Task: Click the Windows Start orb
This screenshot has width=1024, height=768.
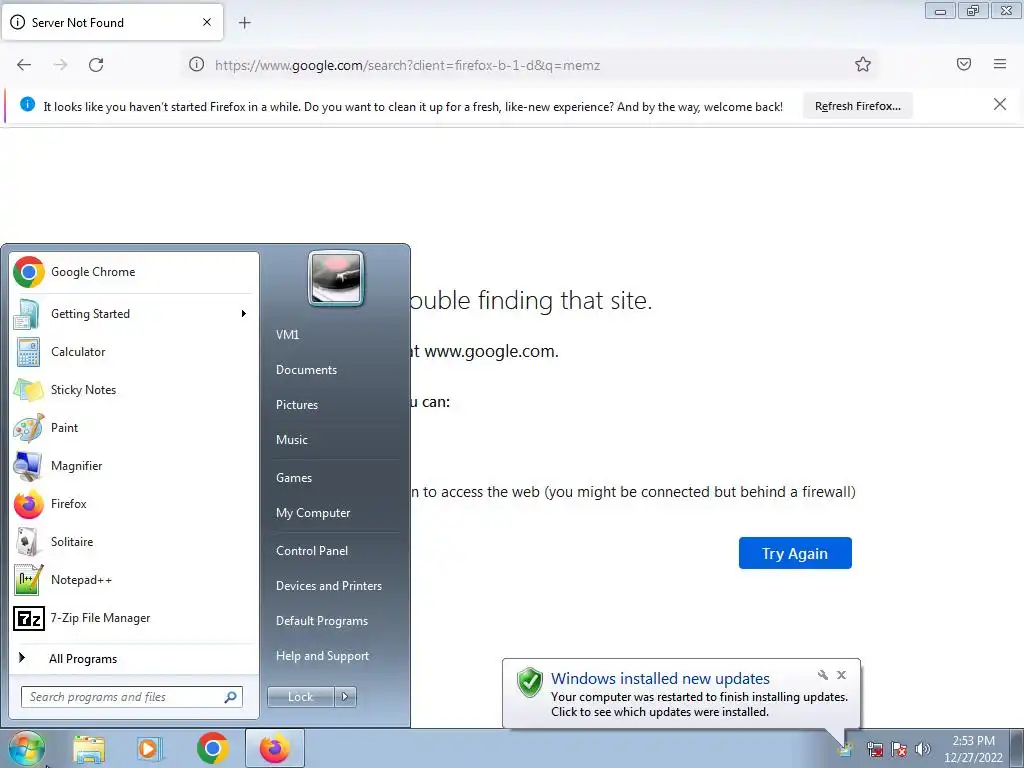Action: tap(26, 748)
